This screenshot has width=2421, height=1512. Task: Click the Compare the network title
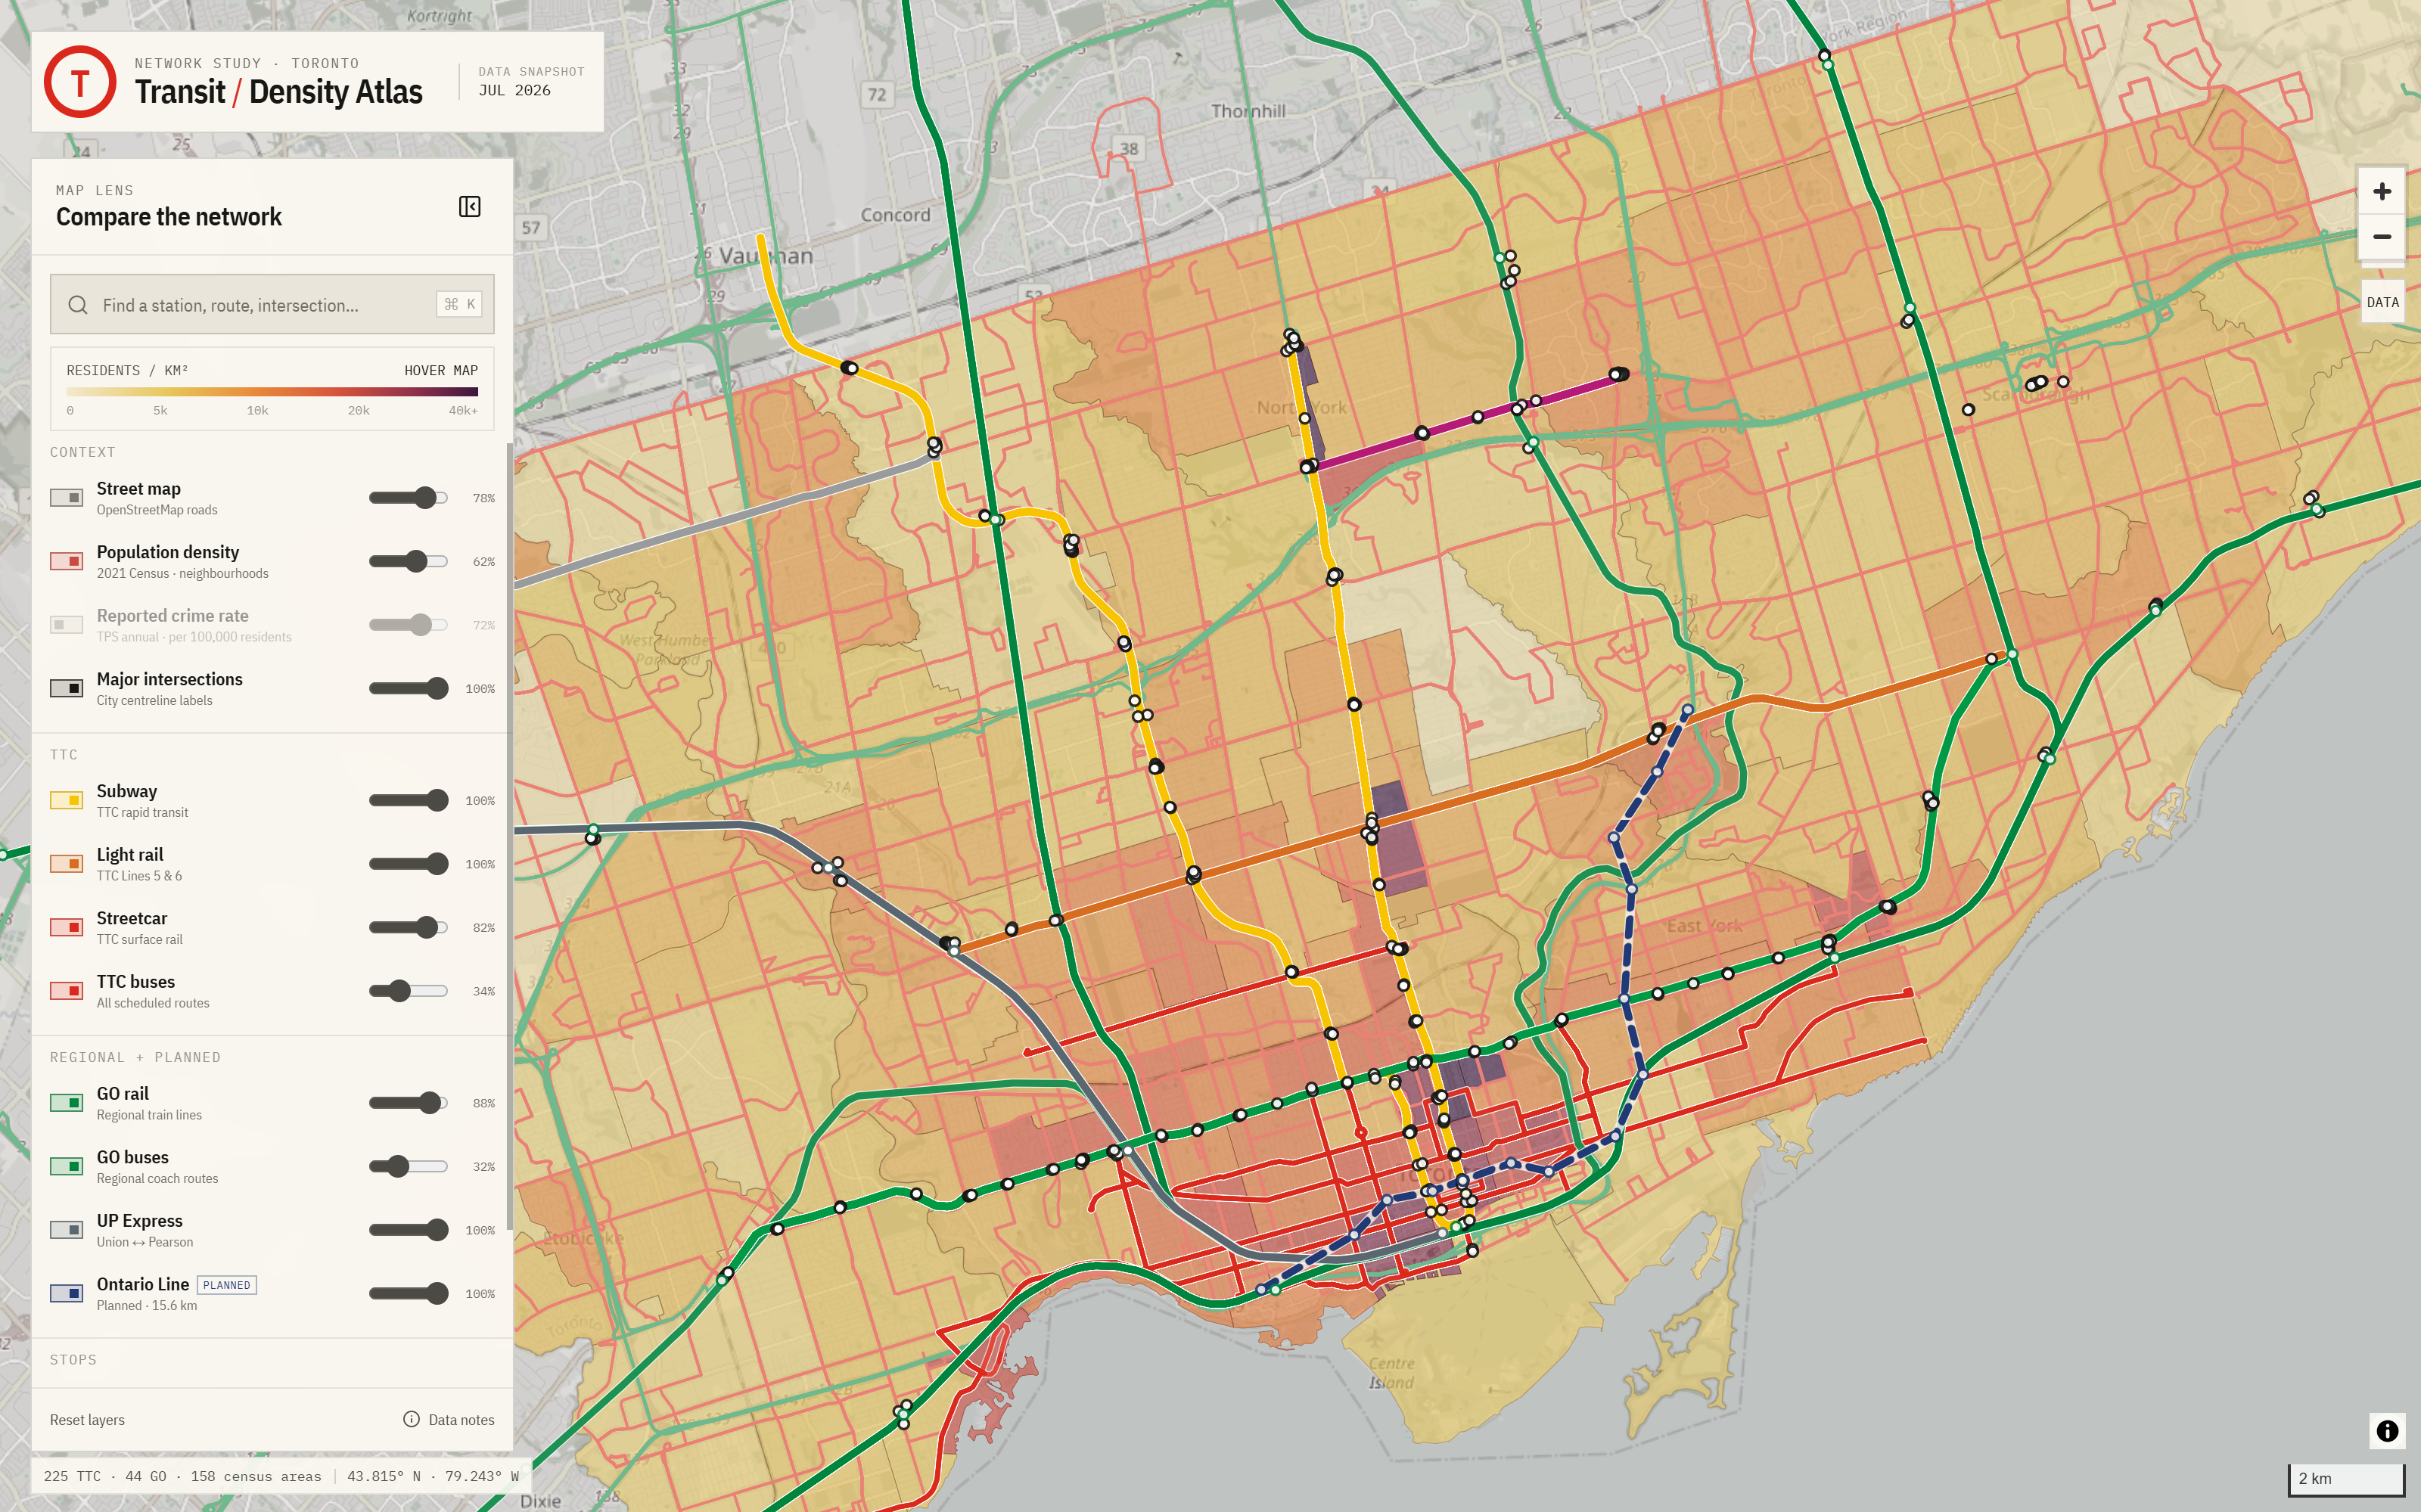tap(169, 217)
